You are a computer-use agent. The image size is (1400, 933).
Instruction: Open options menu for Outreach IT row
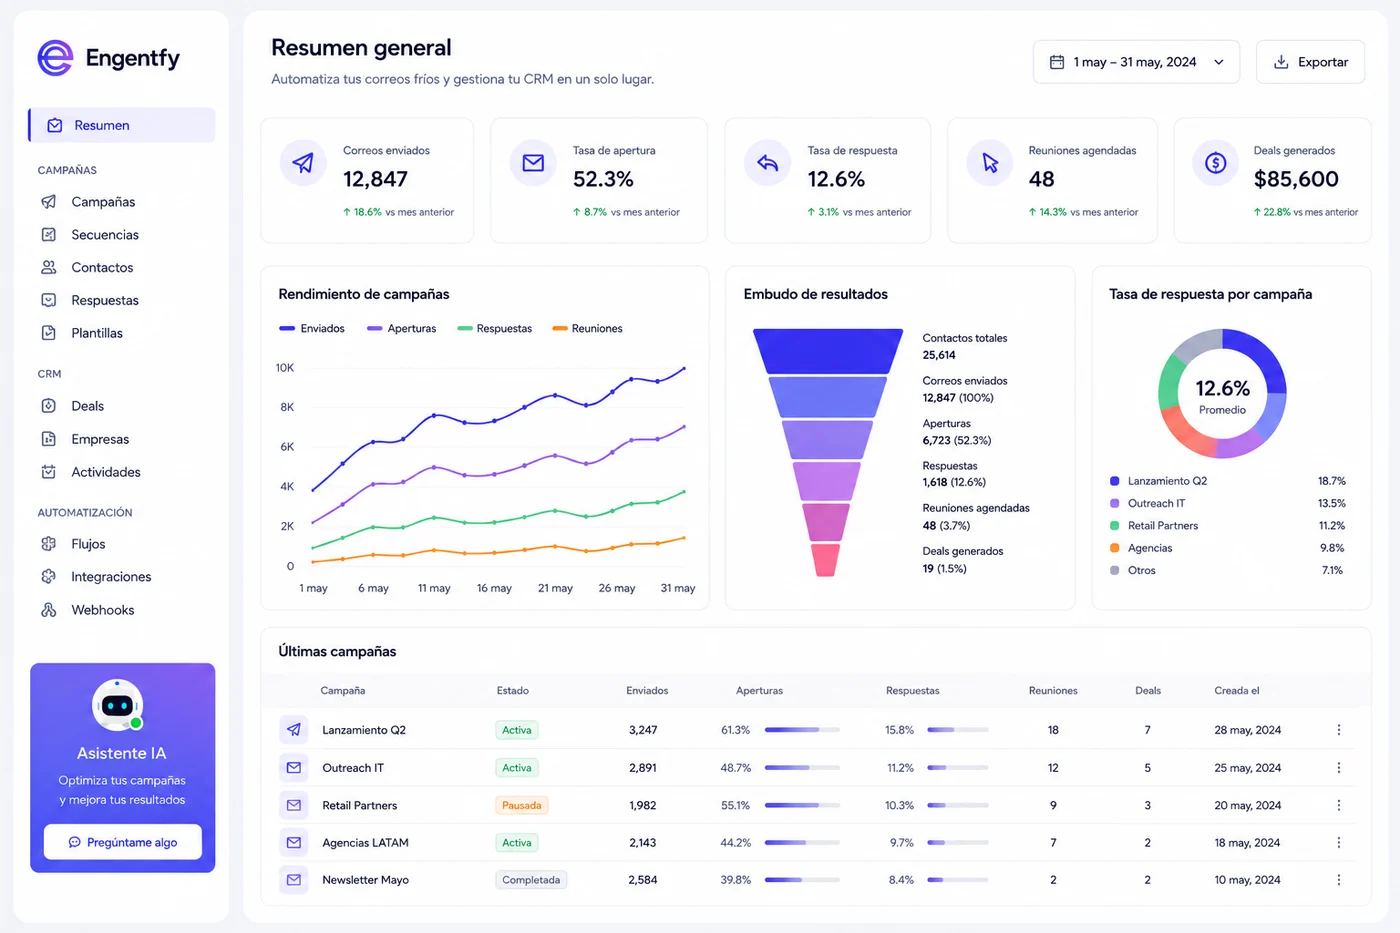[x=1339, y=768]
